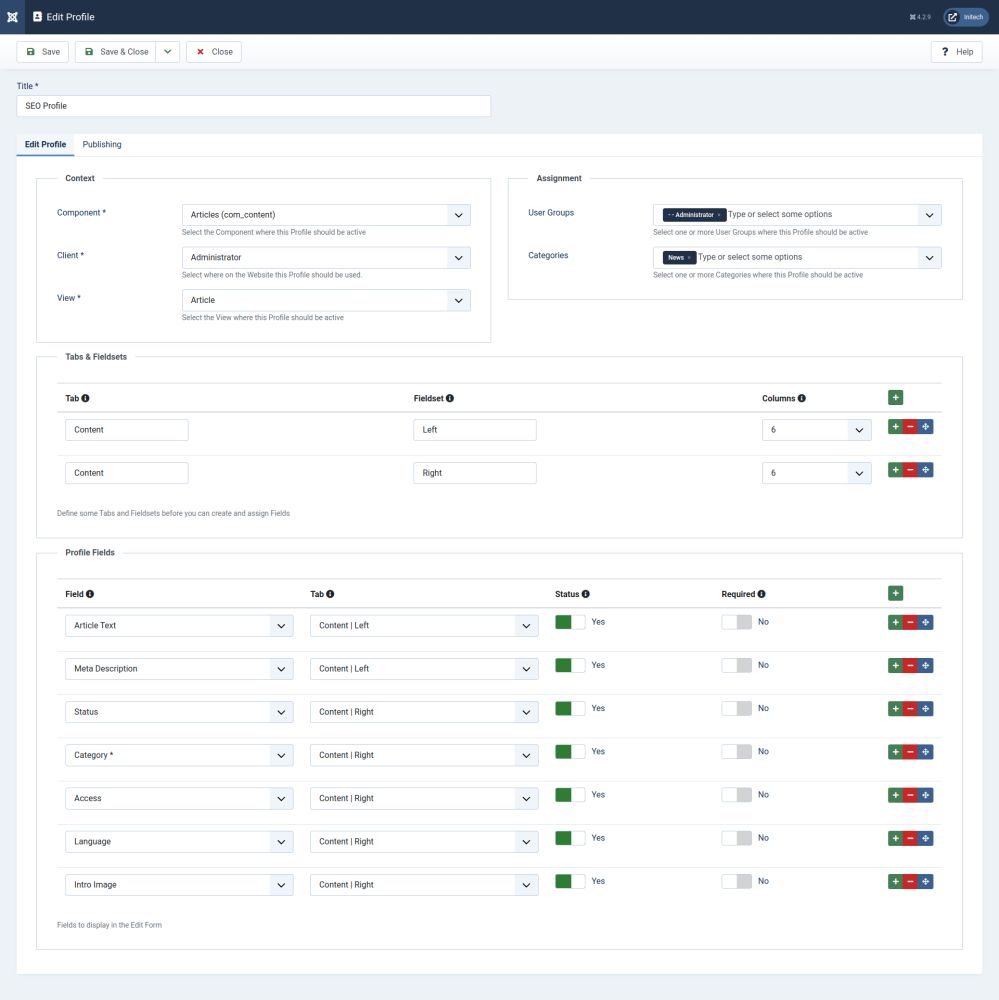Open Columns dropdown for the Right fieldset
Screen dimensions: 999x1000
pyautogui.click(x=817, y=473)
